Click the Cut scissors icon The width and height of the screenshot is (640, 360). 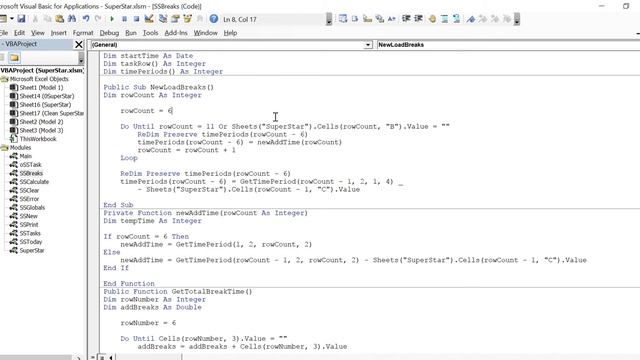pyautogui.click(x=35, y=19)
